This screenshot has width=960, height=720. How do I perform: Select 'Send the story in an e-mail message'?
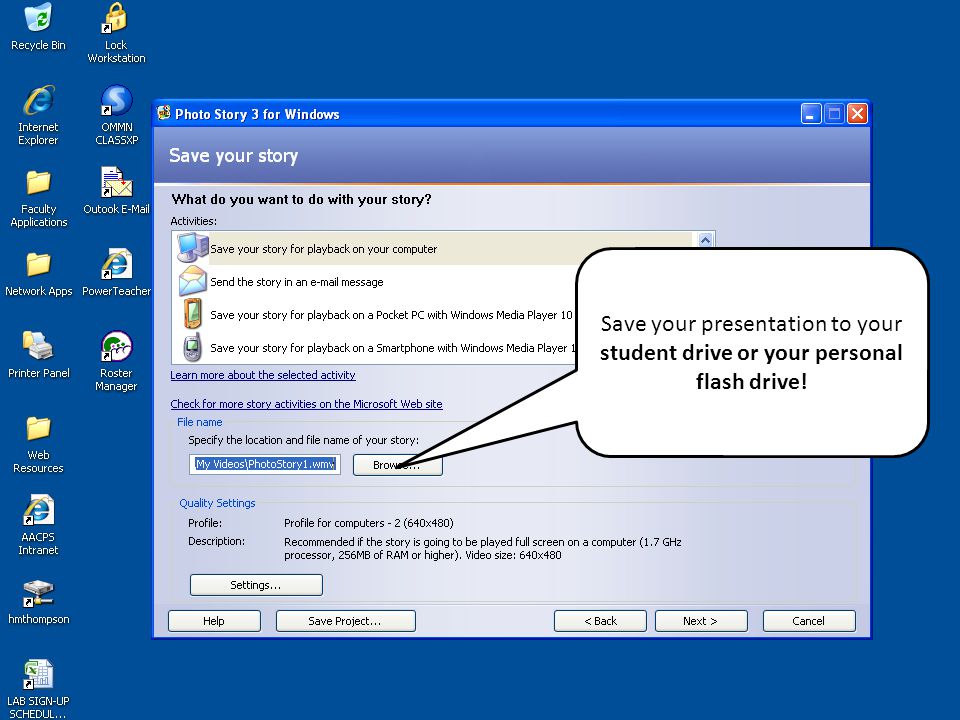296,282
